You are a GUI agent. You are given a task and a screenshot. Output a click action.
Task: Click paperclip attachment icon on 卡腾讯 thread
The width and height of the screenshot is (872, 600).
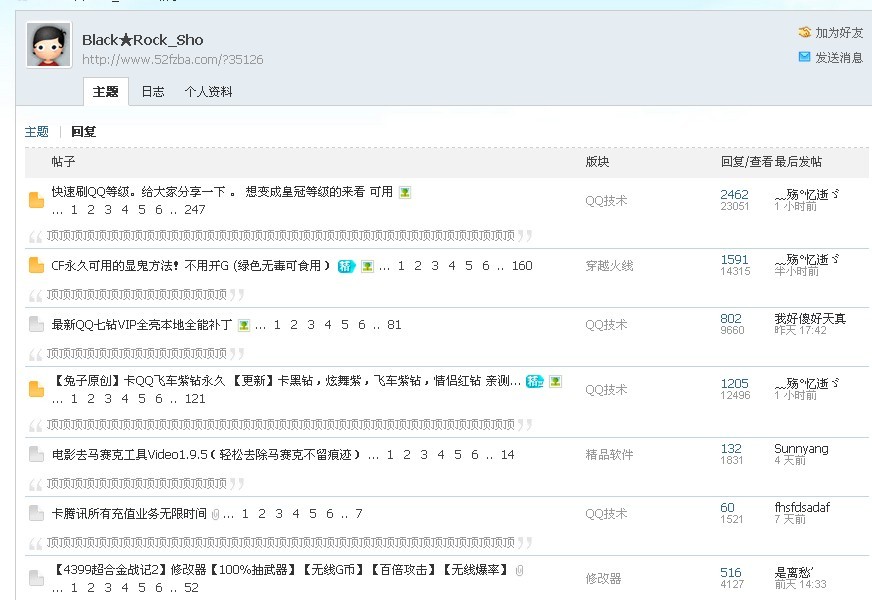point(215,515)
